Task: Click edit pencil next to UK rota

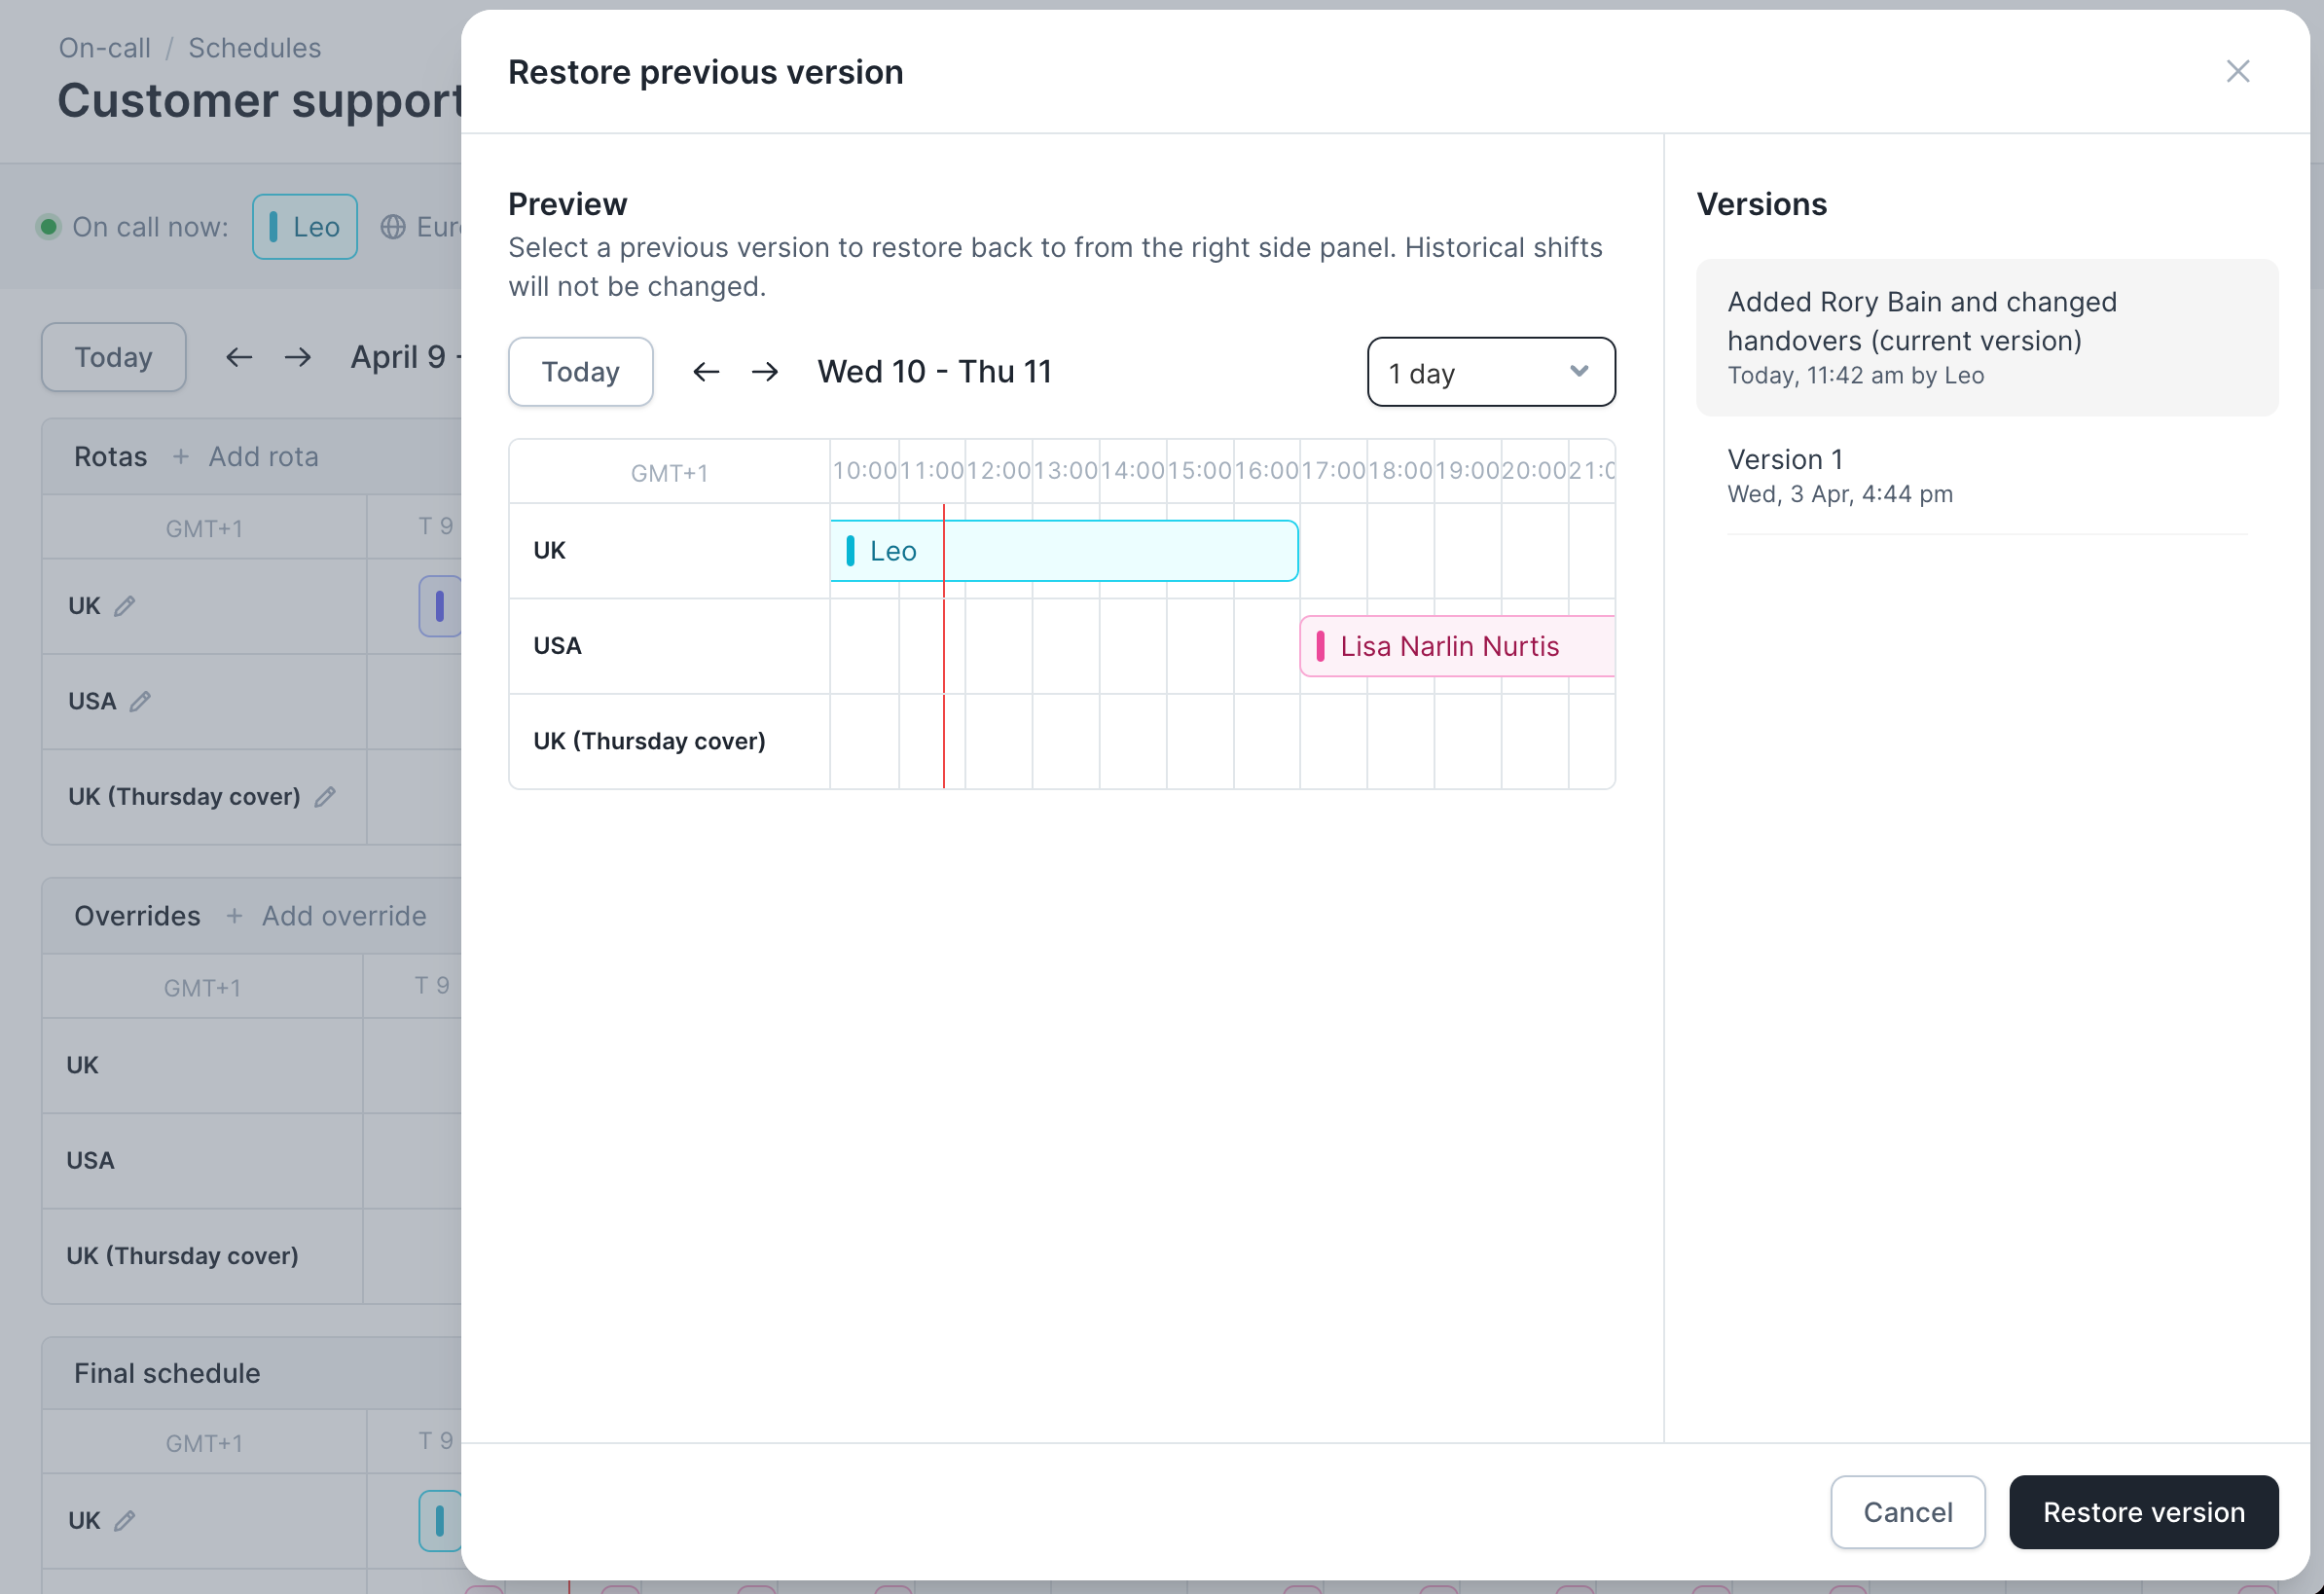Action: coord(125,606)
